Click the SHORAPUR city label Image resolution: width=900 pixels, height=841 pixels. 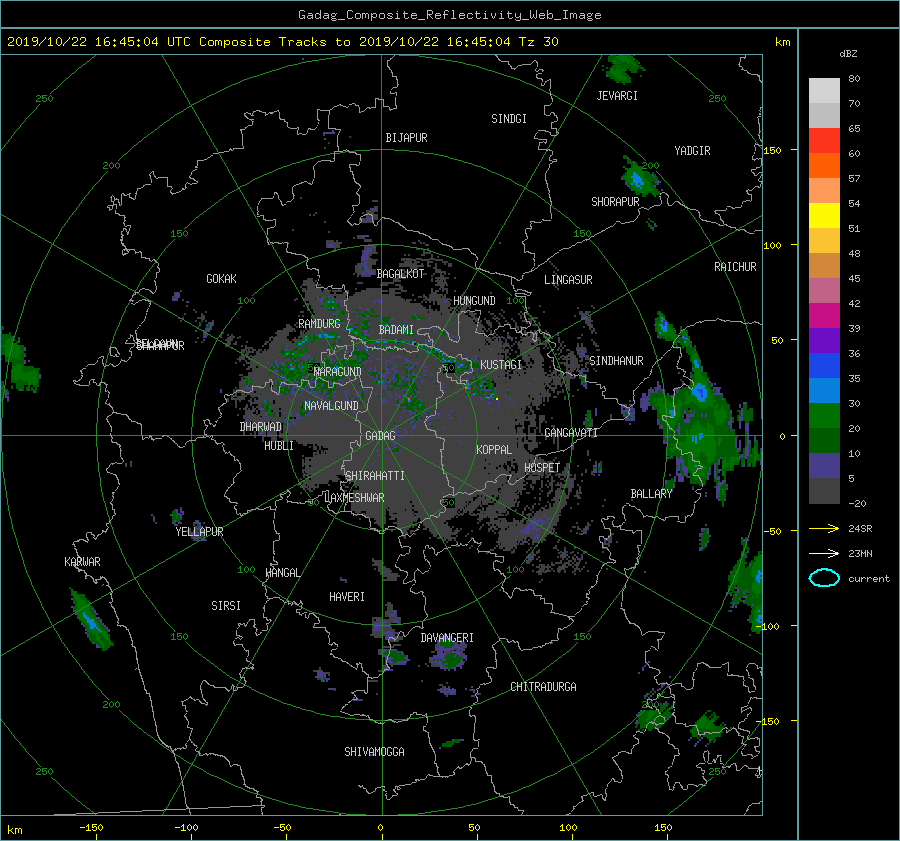pos(615,202)
